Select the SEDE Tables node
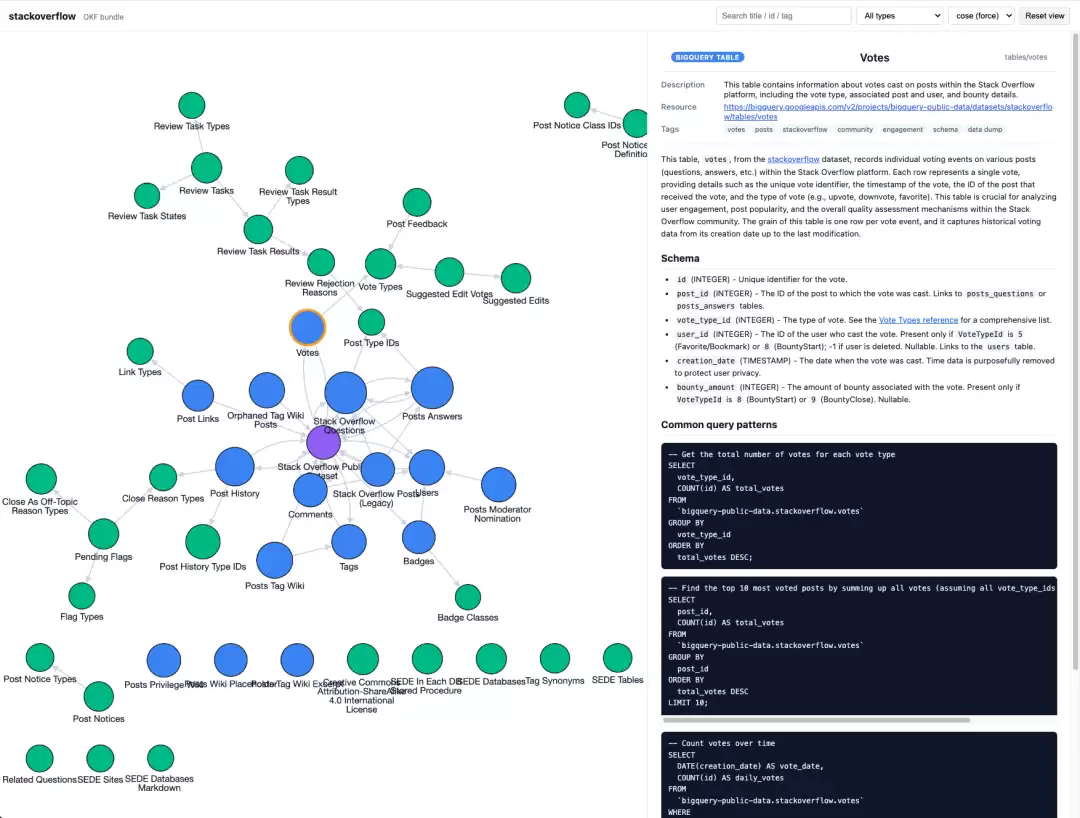The image size is (1080, 818). click(x=617, y=658)
